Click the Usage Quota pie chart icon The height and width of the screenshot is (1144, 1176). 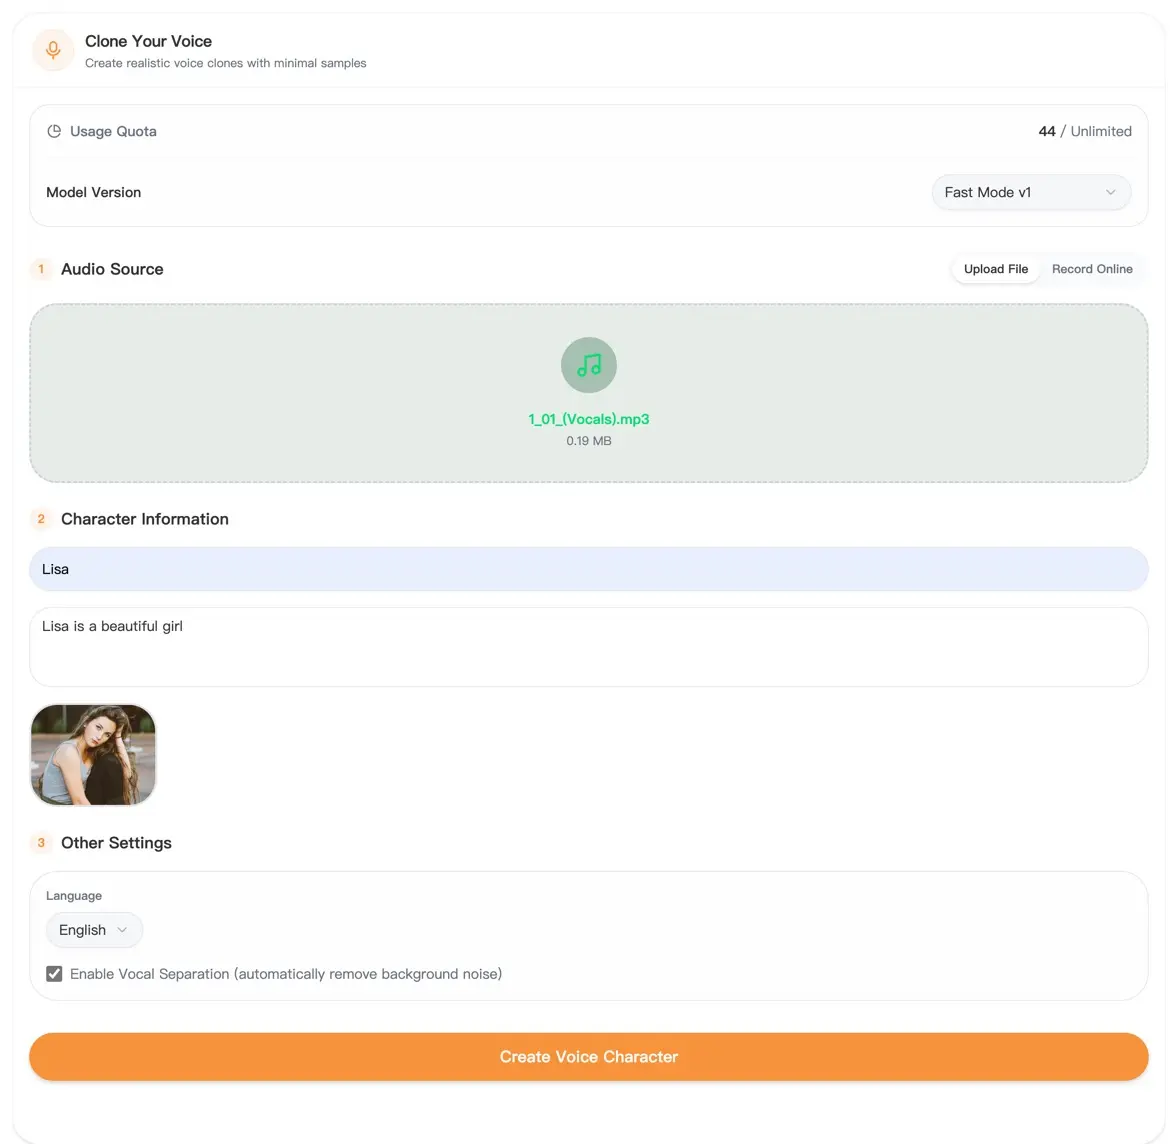point(54,131)
